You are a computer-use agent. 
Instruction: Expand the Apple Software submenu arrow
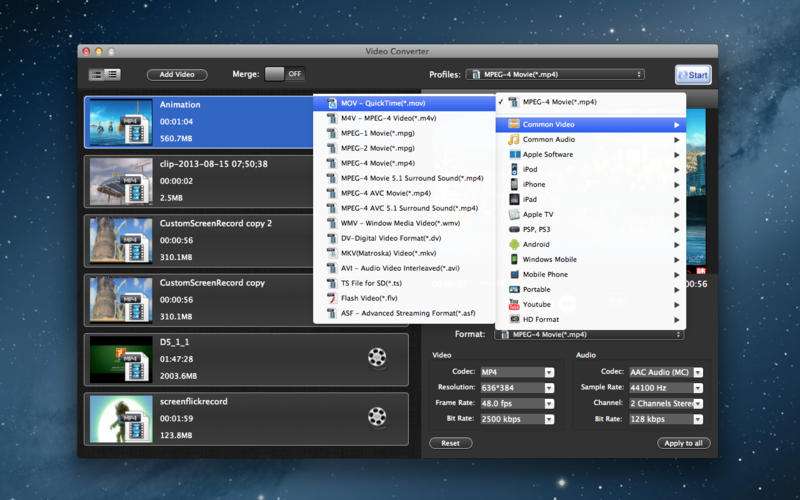click(x=677, y=155)
